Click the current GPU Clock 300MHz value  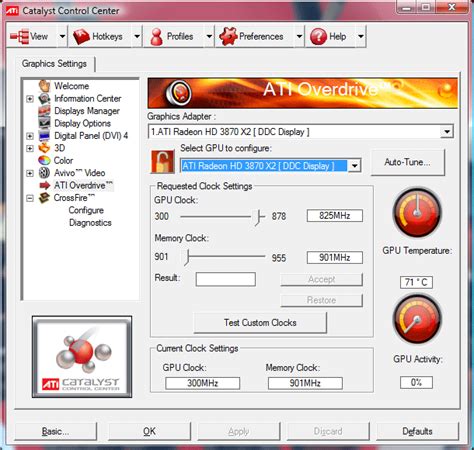(x=203, y=383)
